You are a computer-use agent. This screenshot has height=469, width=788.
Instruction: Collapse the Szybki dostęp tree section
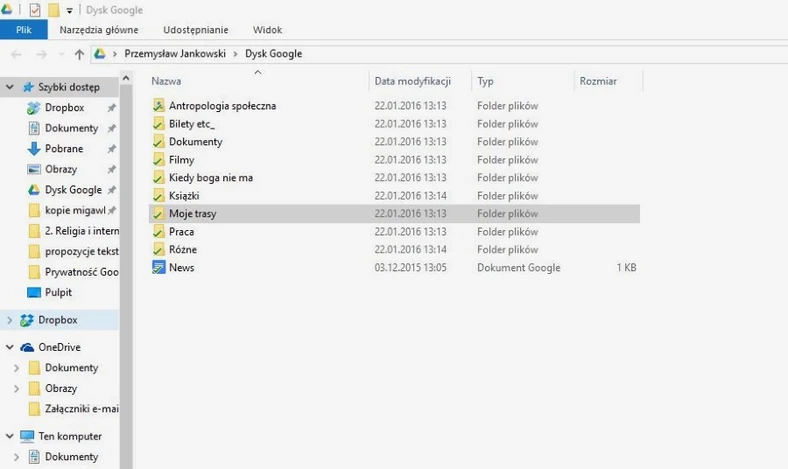click(9, 87)
